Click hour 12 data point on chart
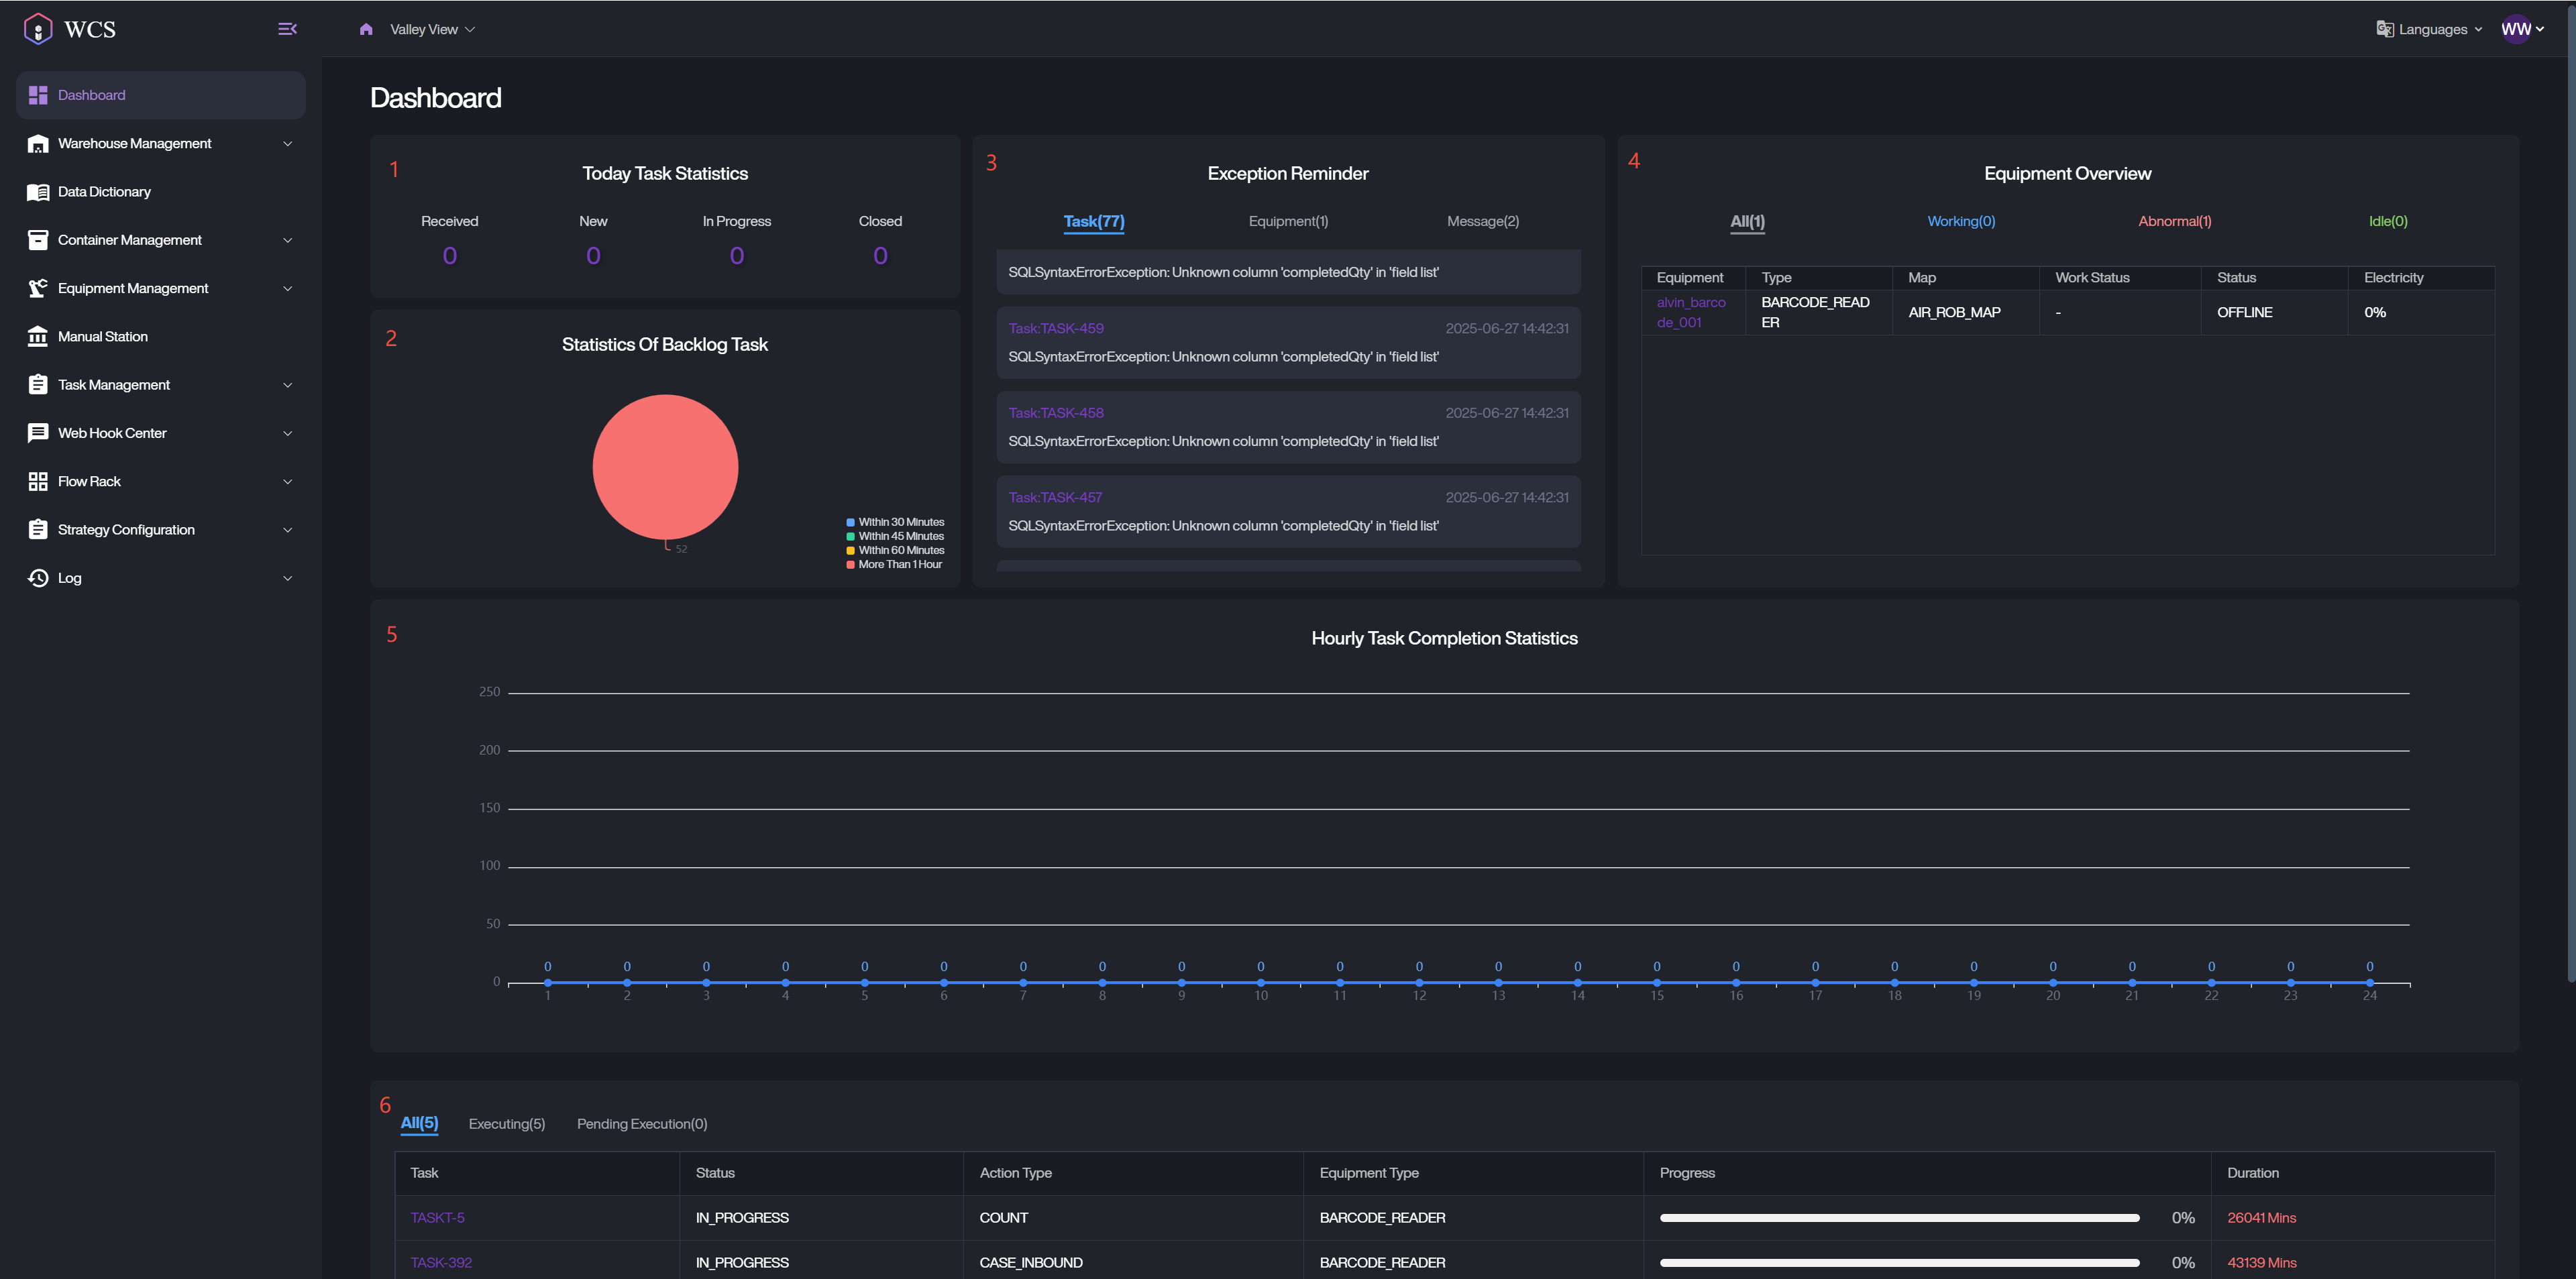 tap(1419, 982)
